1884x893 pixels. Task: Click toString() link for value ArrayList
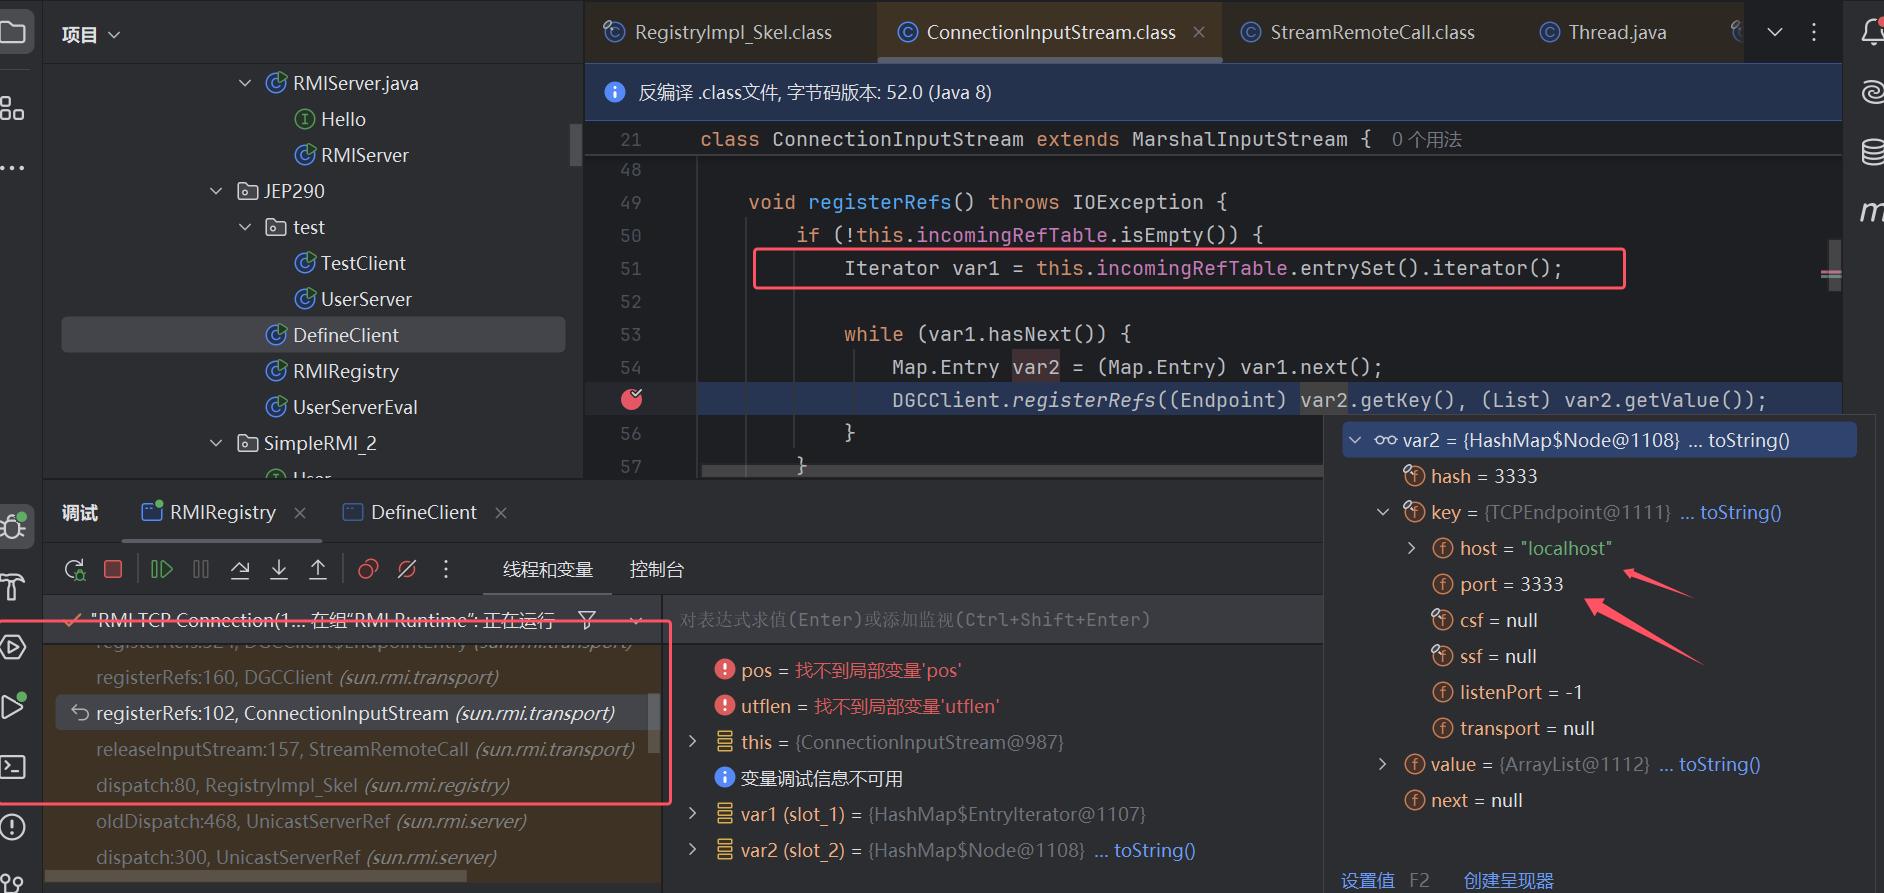1719,764
